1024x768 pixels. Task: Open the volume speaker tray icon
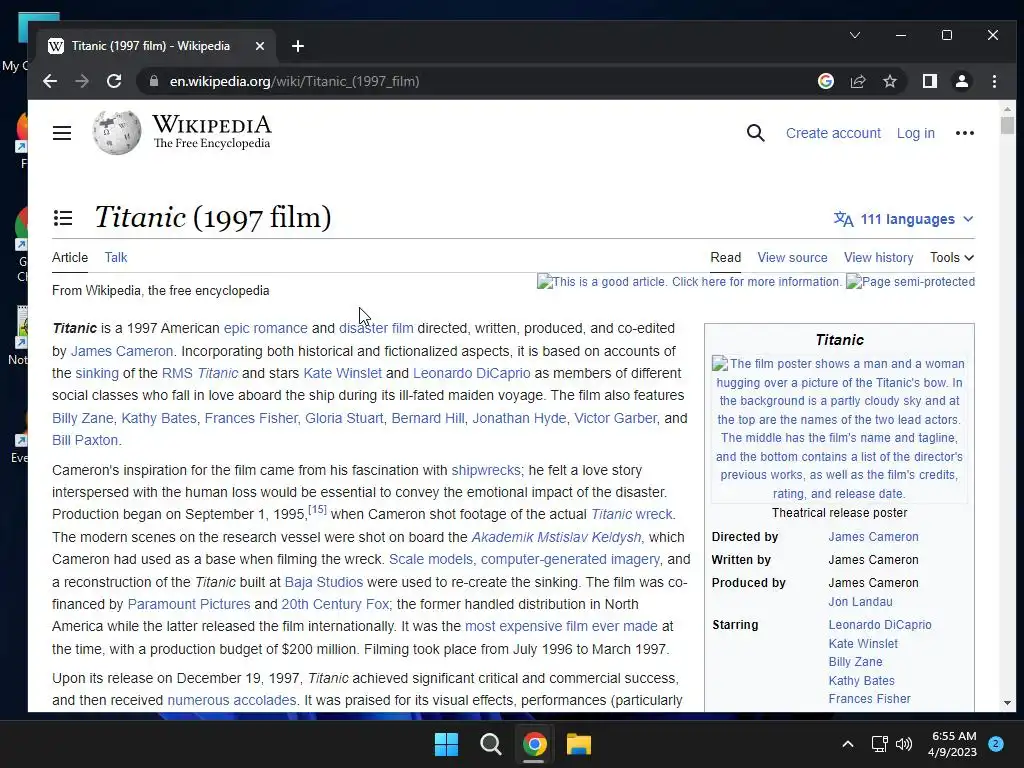pos(904,744)
